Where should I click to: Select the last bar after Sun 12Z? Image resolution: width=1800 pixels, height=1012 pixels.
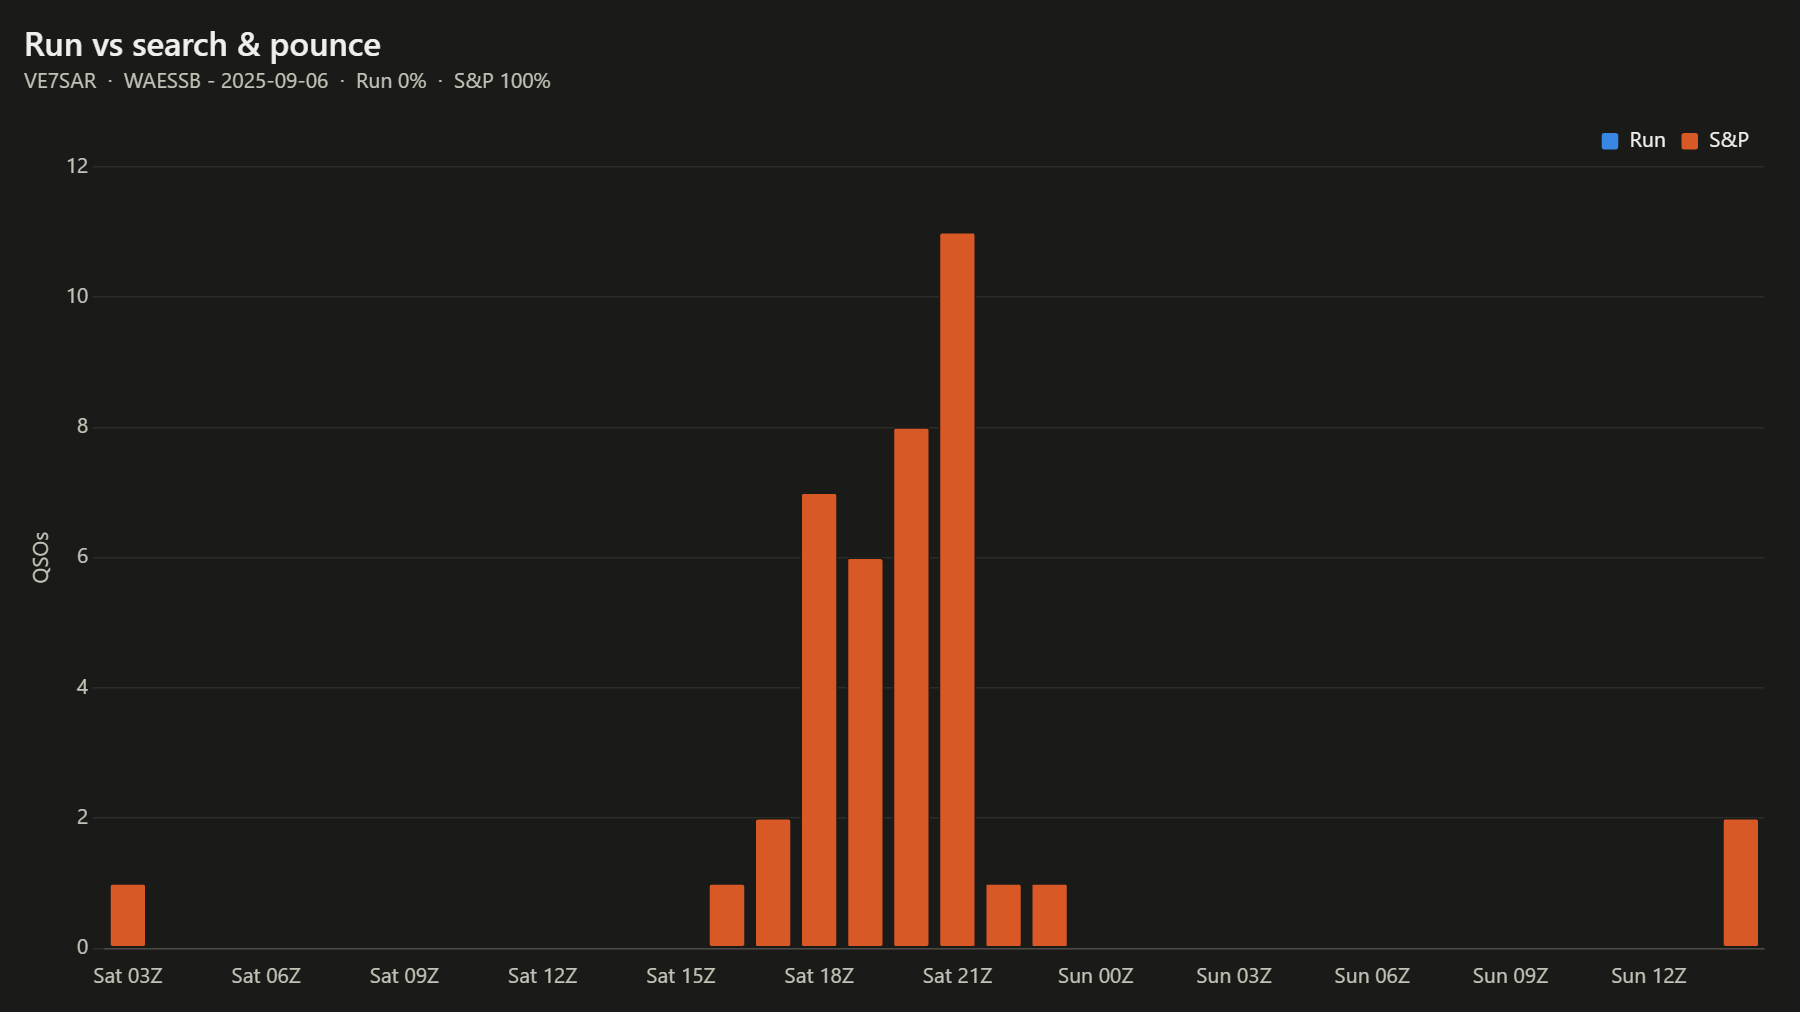[1741, 883]
